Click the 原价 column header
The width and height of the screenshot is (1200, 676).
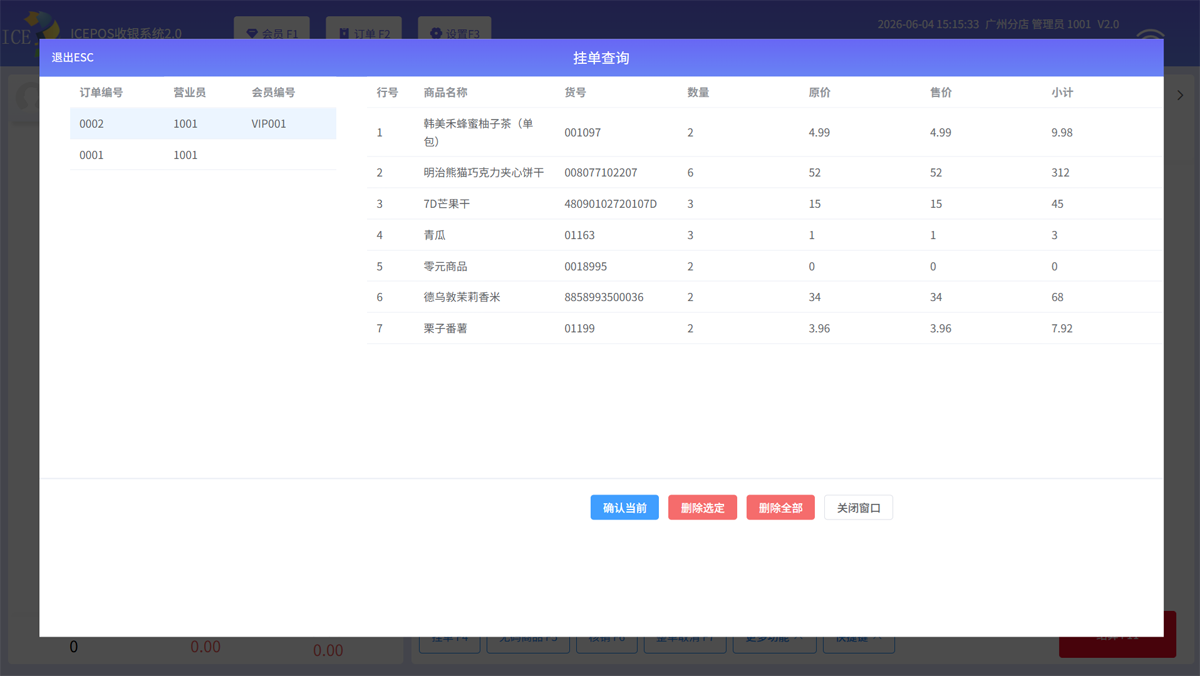(x=819, y=92)
